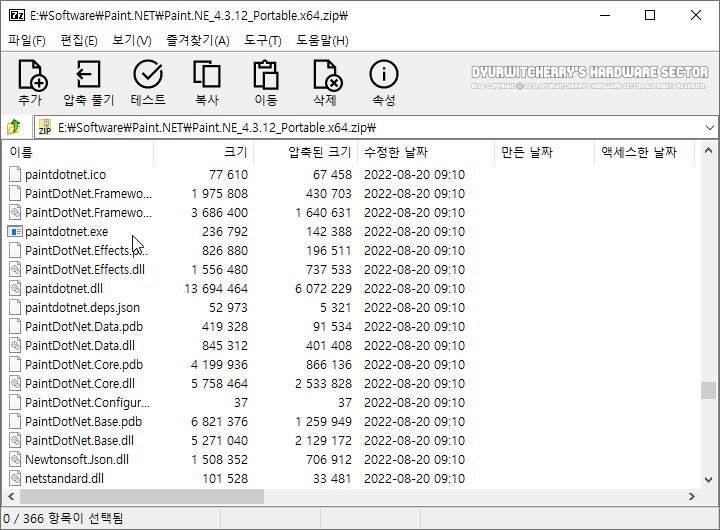Click the 추가 (Add) toolbar icon
Viewport: 720px width, 530px height.
(x=33, y=74)
